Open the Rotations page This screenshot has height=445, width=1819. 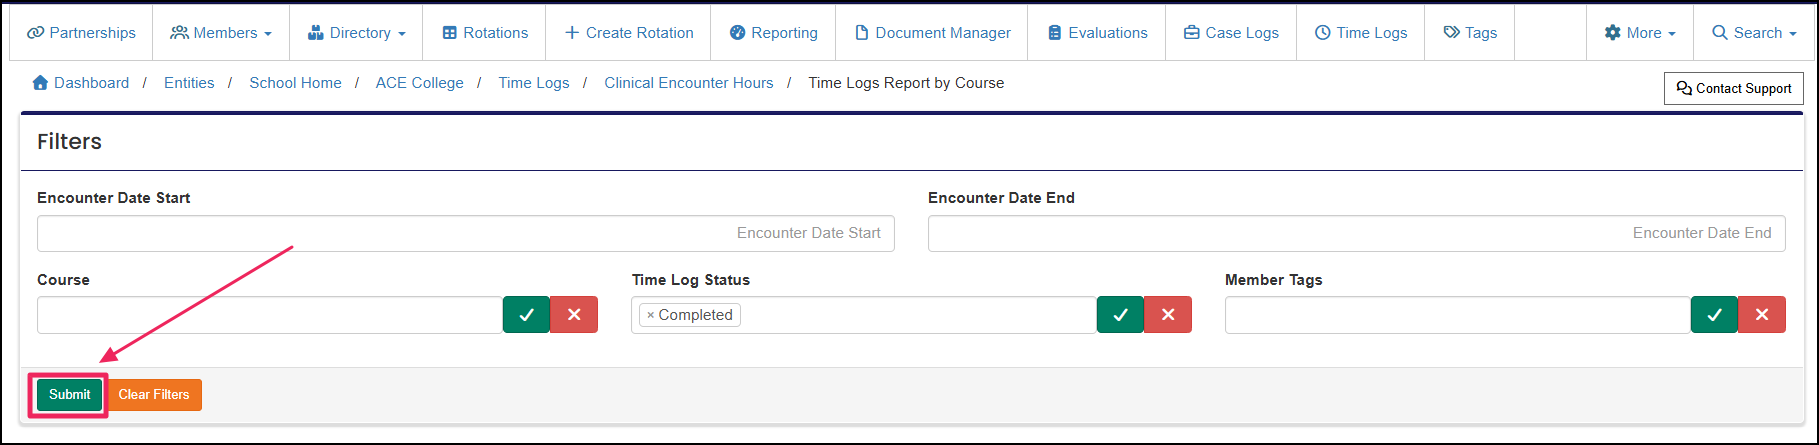[485, 33]
